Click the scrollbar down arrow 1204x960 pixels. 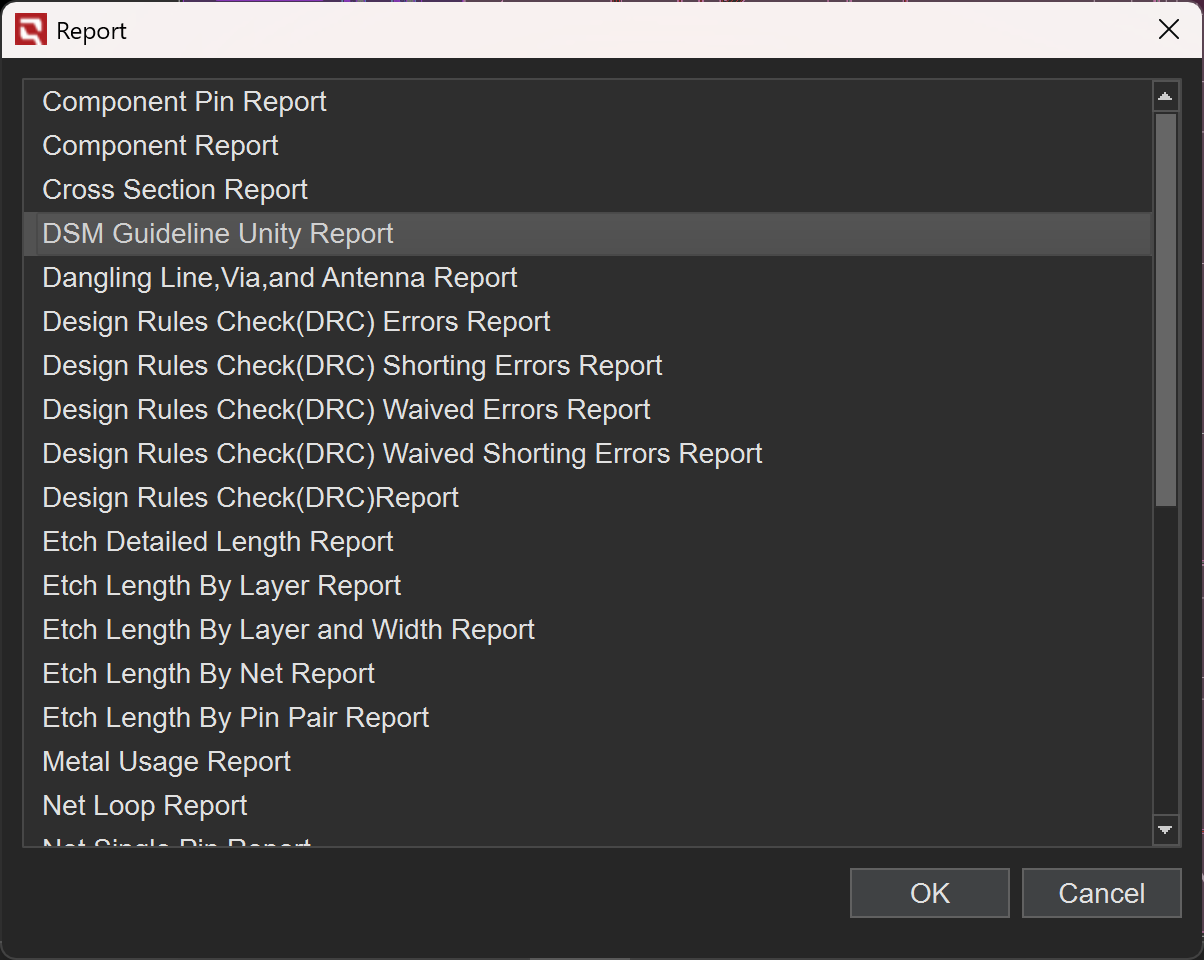coord(1165,829)
